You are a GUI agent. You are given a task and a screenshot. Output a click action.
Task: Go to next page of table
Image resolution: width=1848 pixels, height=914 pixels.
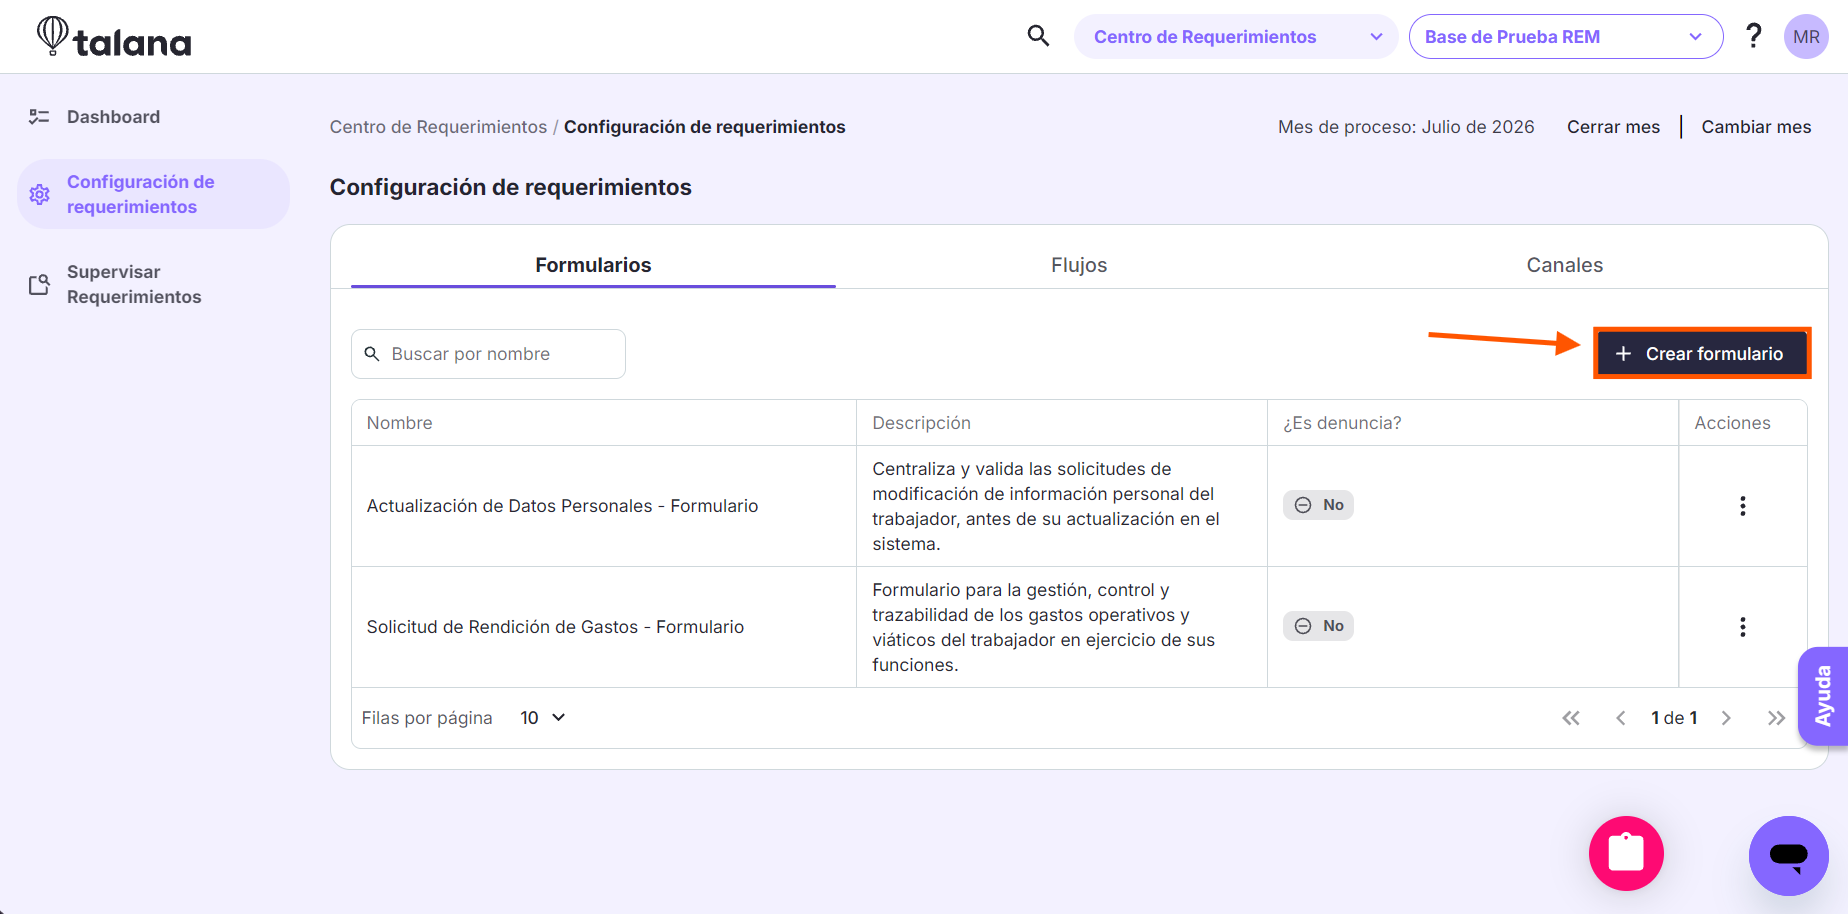click(1726, 718)
